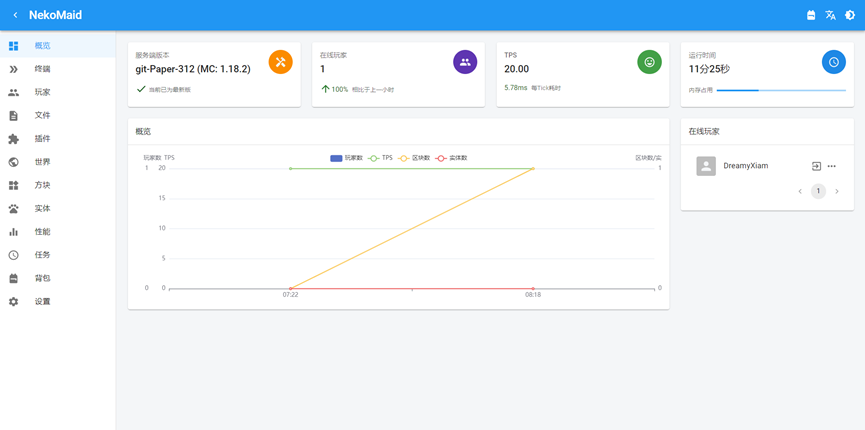Open the backpack icon in top bar
The height and width of the screenshot is (430, 865).
pos(811,15)
